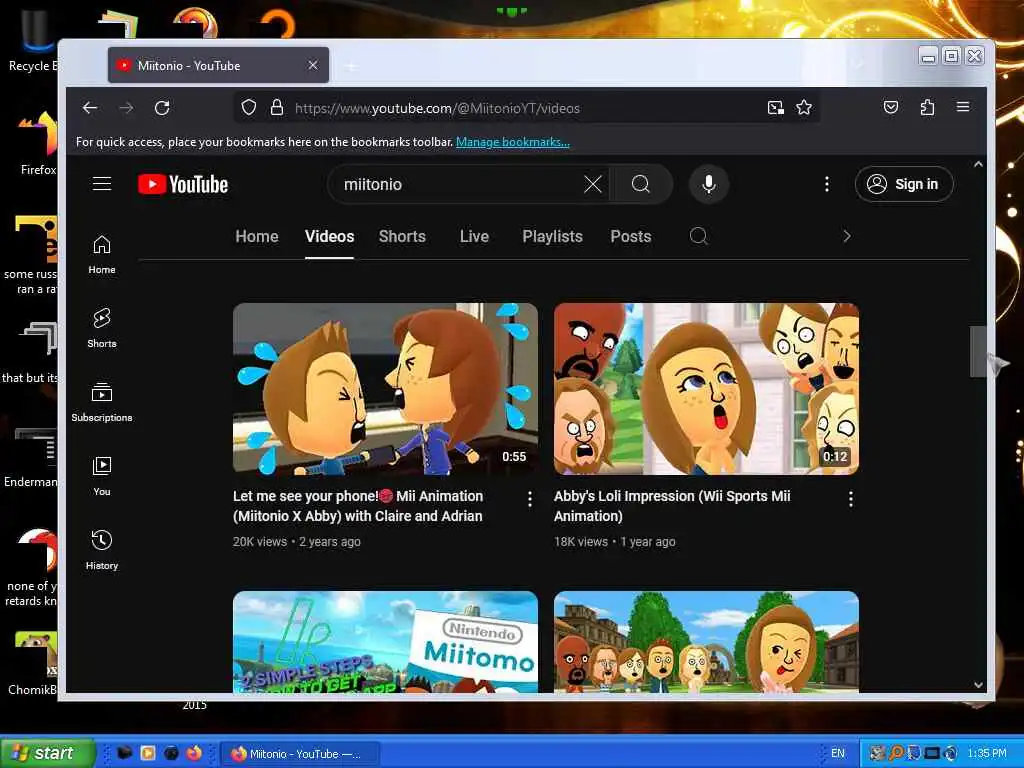Viewport: 1024px width, 768px height.
Task: Close the Miitonio - YouTube tab
Action: coord(313,65)
